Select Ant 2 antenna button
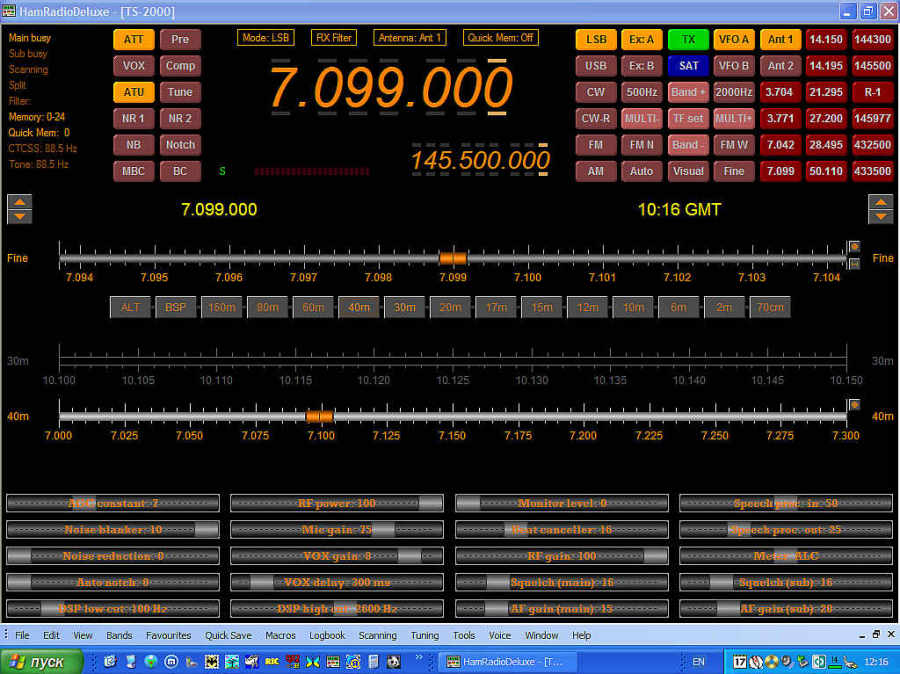The width and height of the screenshot is (900, 674). [x=781, y=65]
